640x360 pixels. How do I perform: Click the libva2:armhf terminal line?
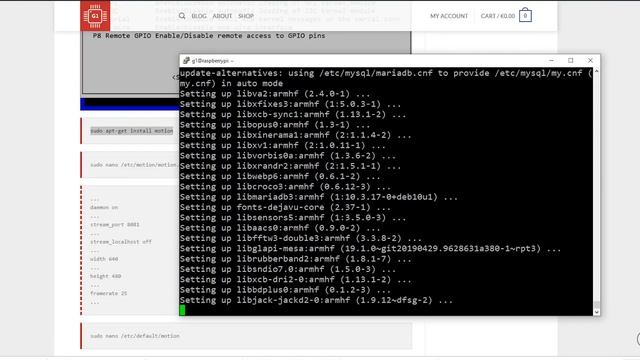(x=275, y=94)
